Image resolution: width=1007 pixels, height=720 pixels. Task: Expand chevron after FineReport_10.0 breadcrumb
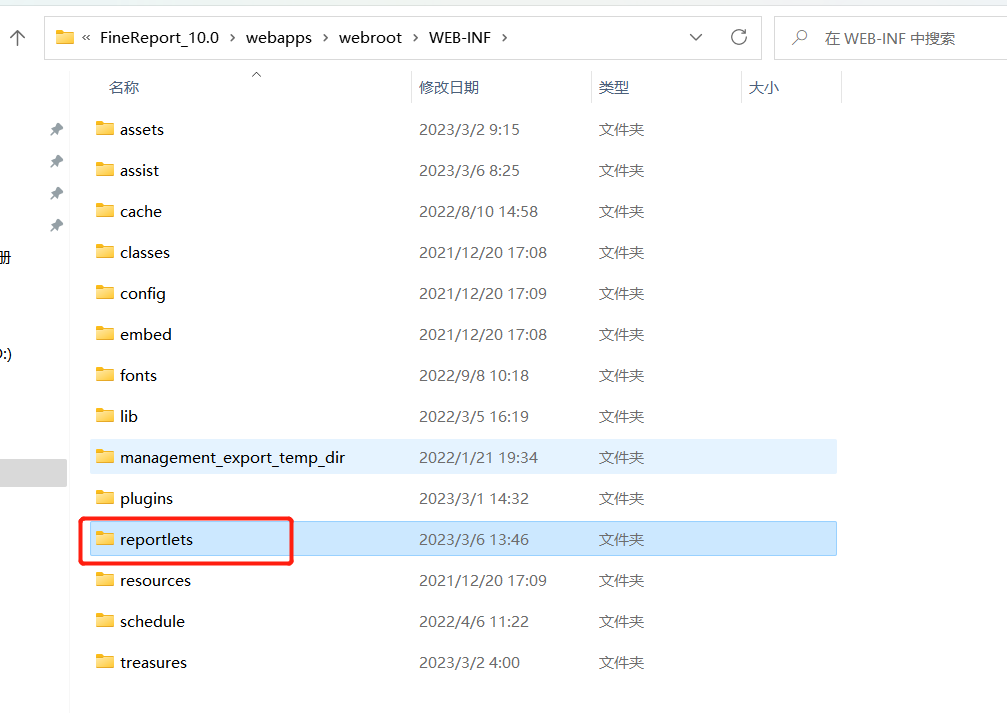[232, 38]
